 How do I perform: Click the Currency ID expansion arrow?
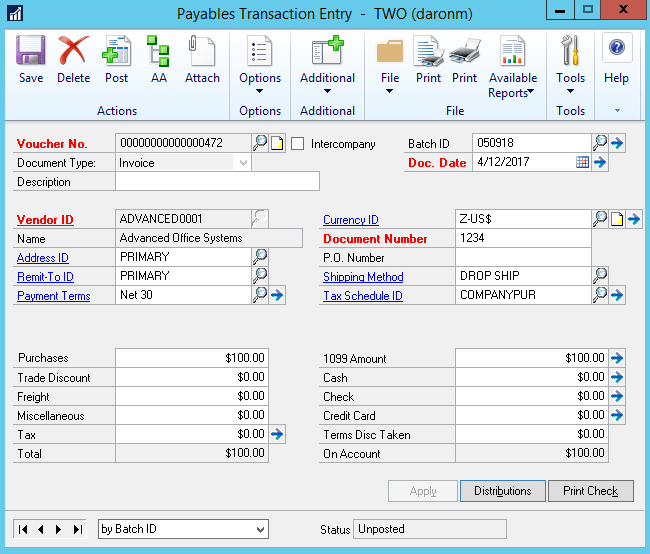[634, 219]
